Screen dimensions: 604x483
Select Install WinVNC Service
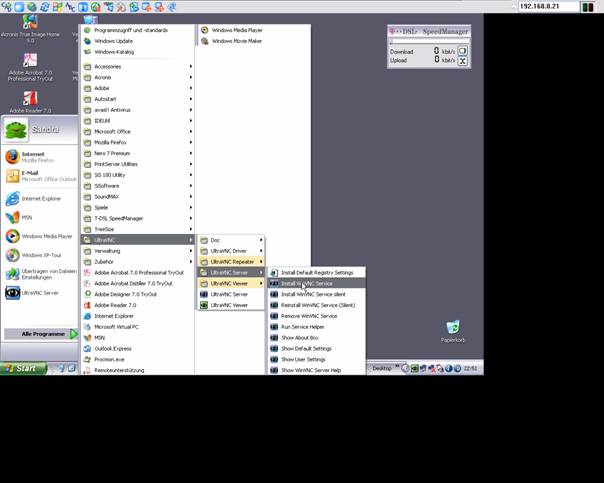click(317, 283)
